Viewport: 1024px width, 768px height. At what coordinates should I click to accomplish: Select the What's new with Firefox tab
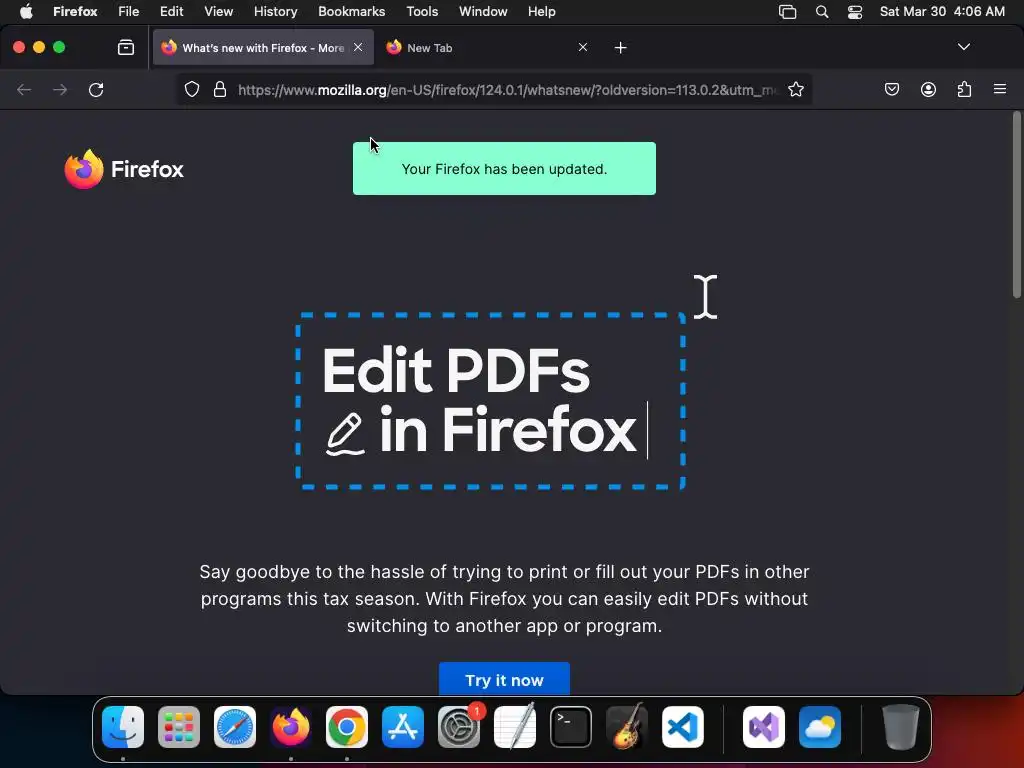point(263,48)
